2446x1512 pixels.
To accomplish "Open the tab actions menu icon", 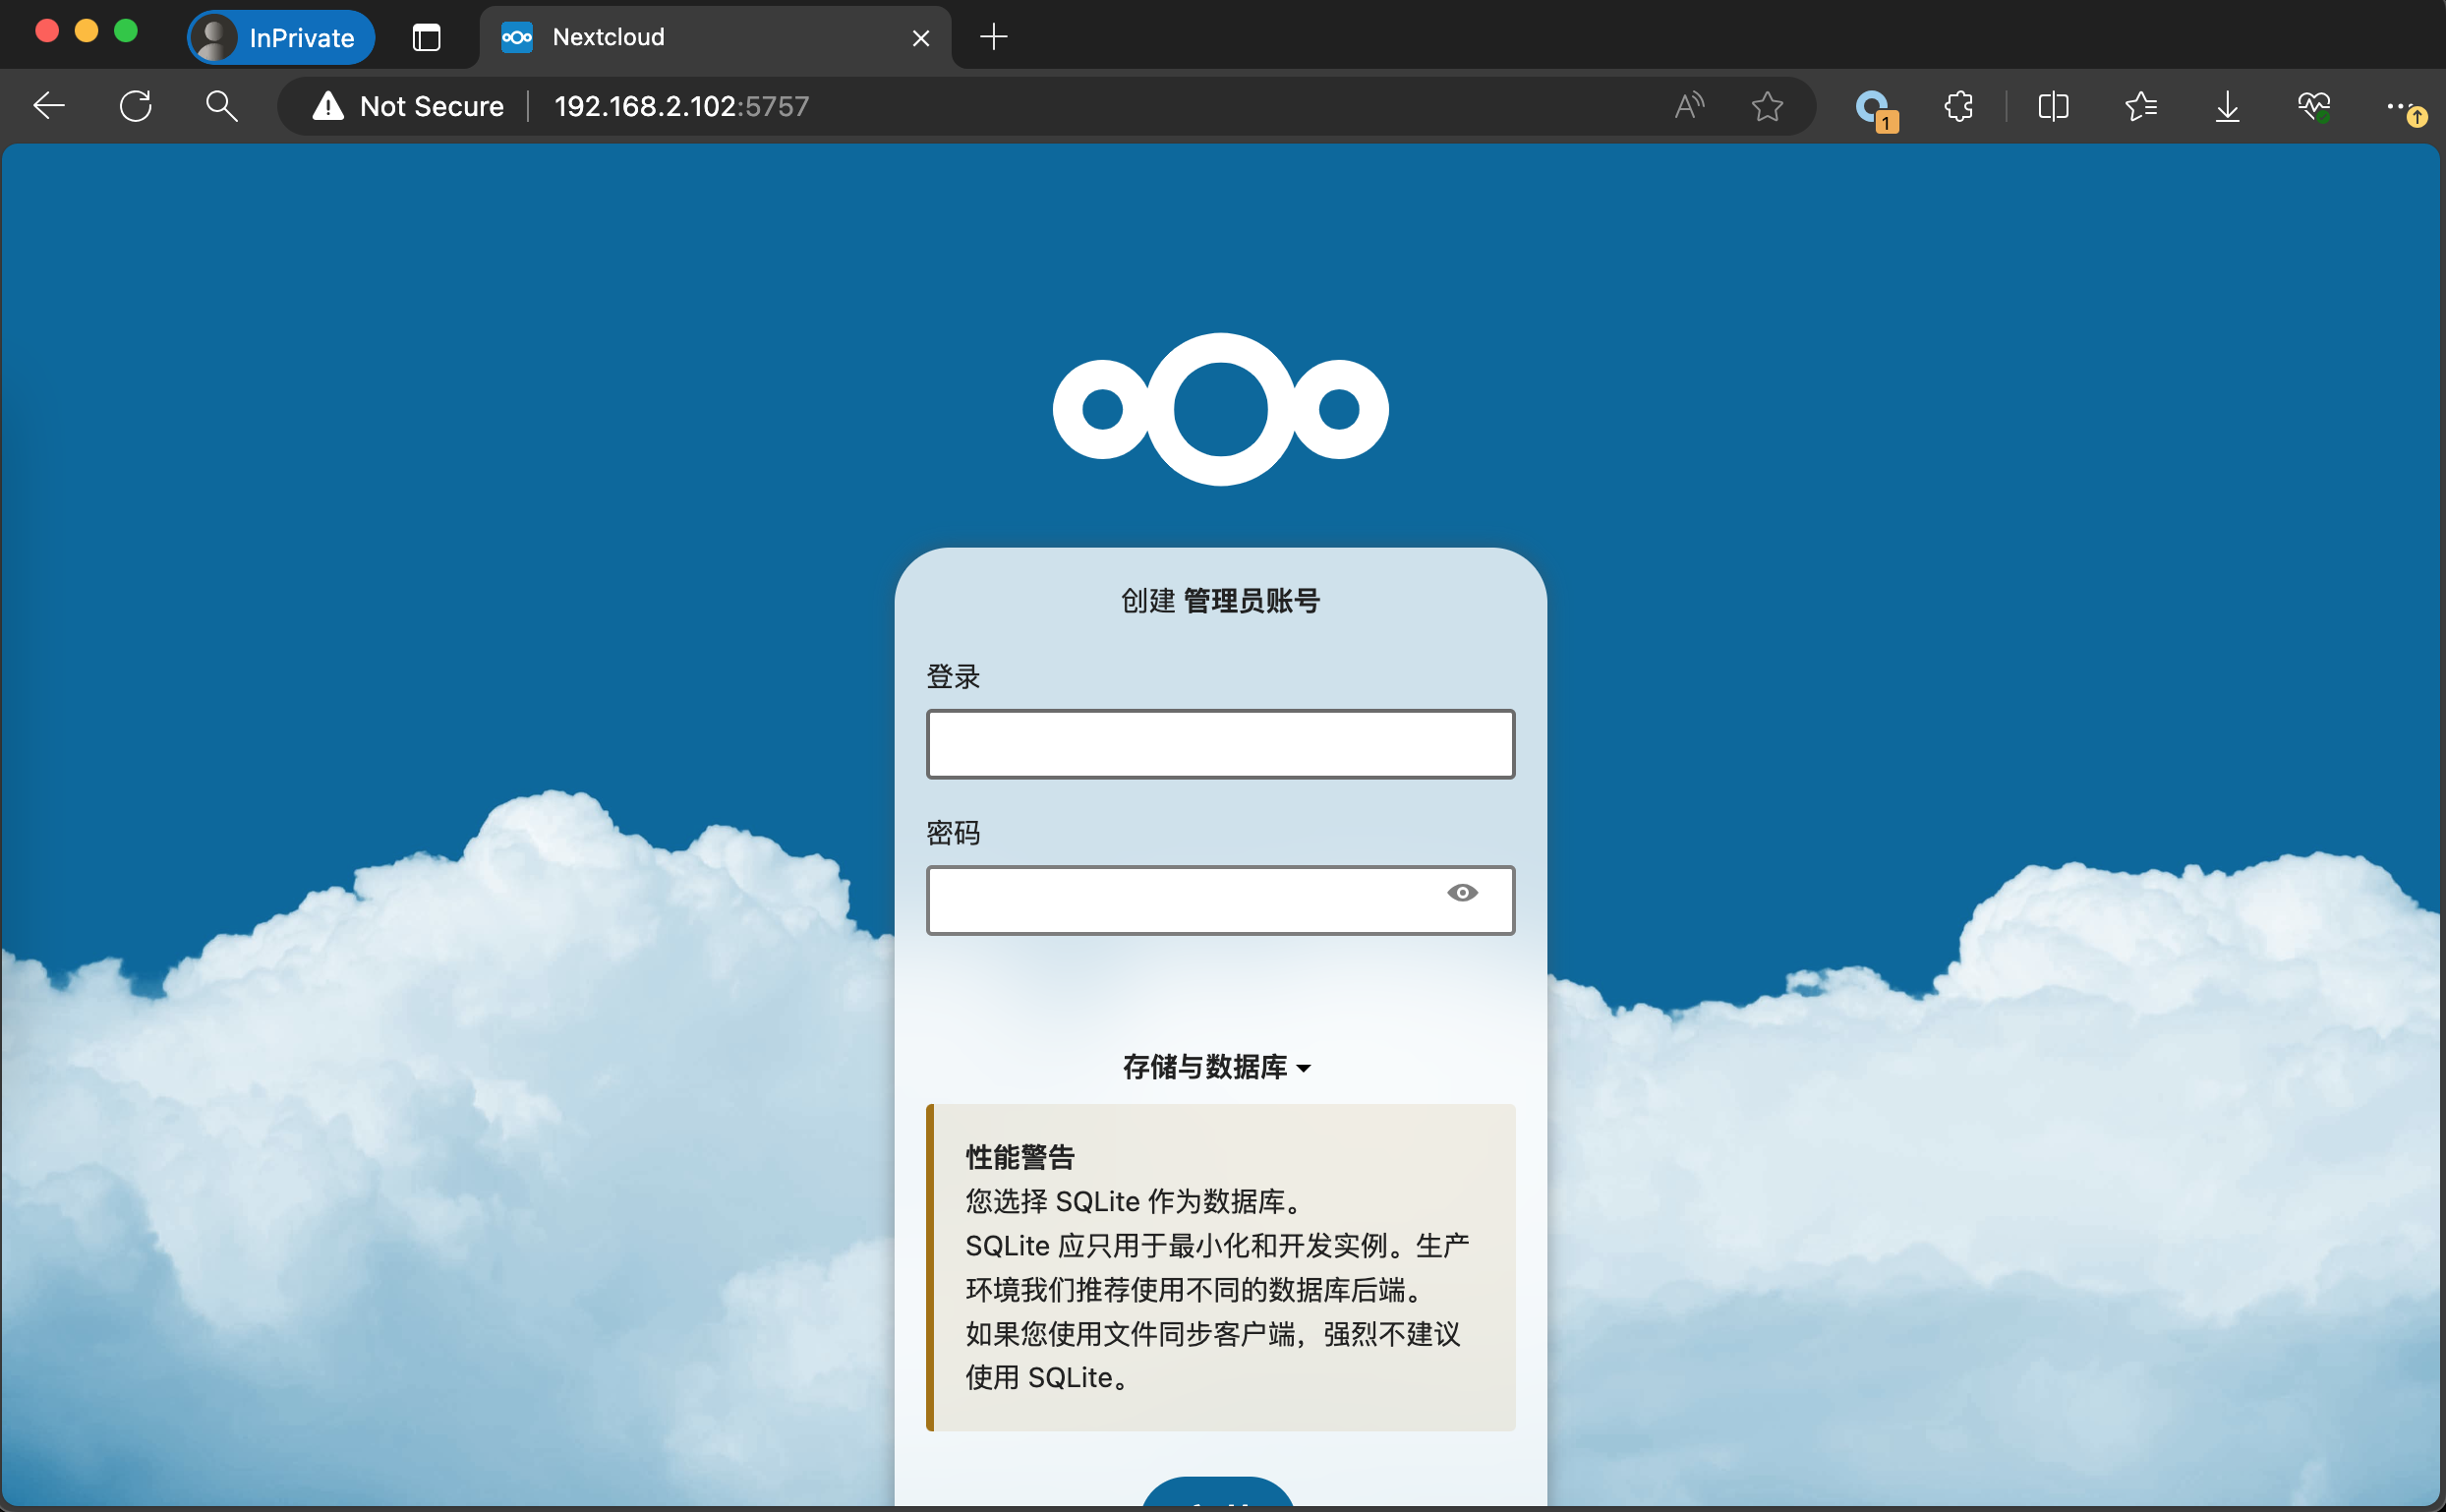I will coord(427,37).
